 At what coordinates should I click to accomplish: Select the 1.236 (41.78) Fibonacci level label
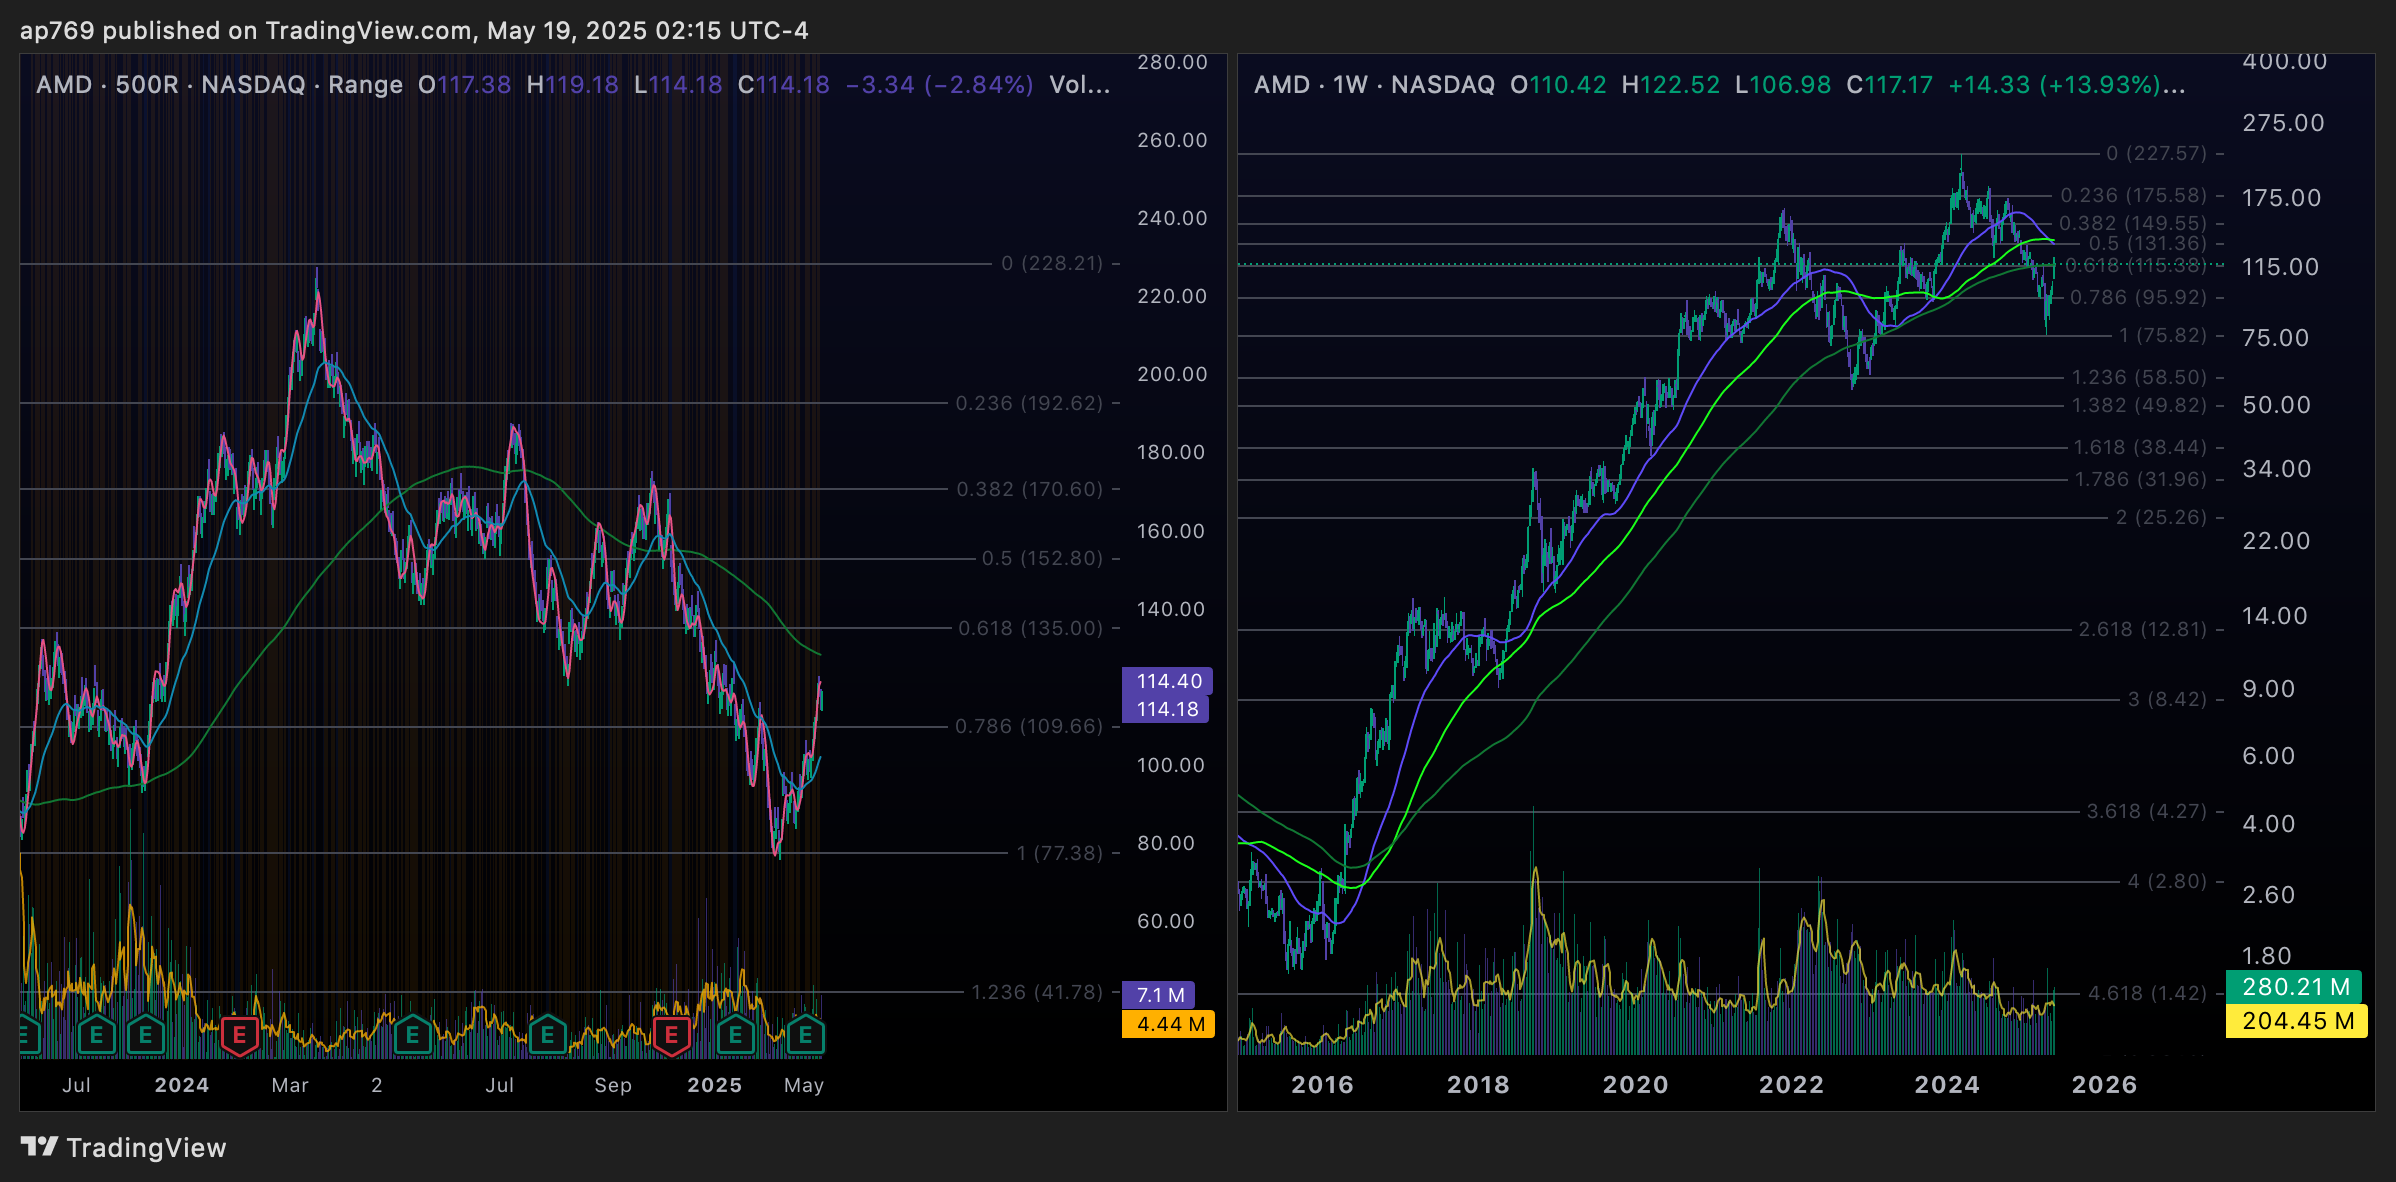pyautogui.click(x=1037, y=992)
